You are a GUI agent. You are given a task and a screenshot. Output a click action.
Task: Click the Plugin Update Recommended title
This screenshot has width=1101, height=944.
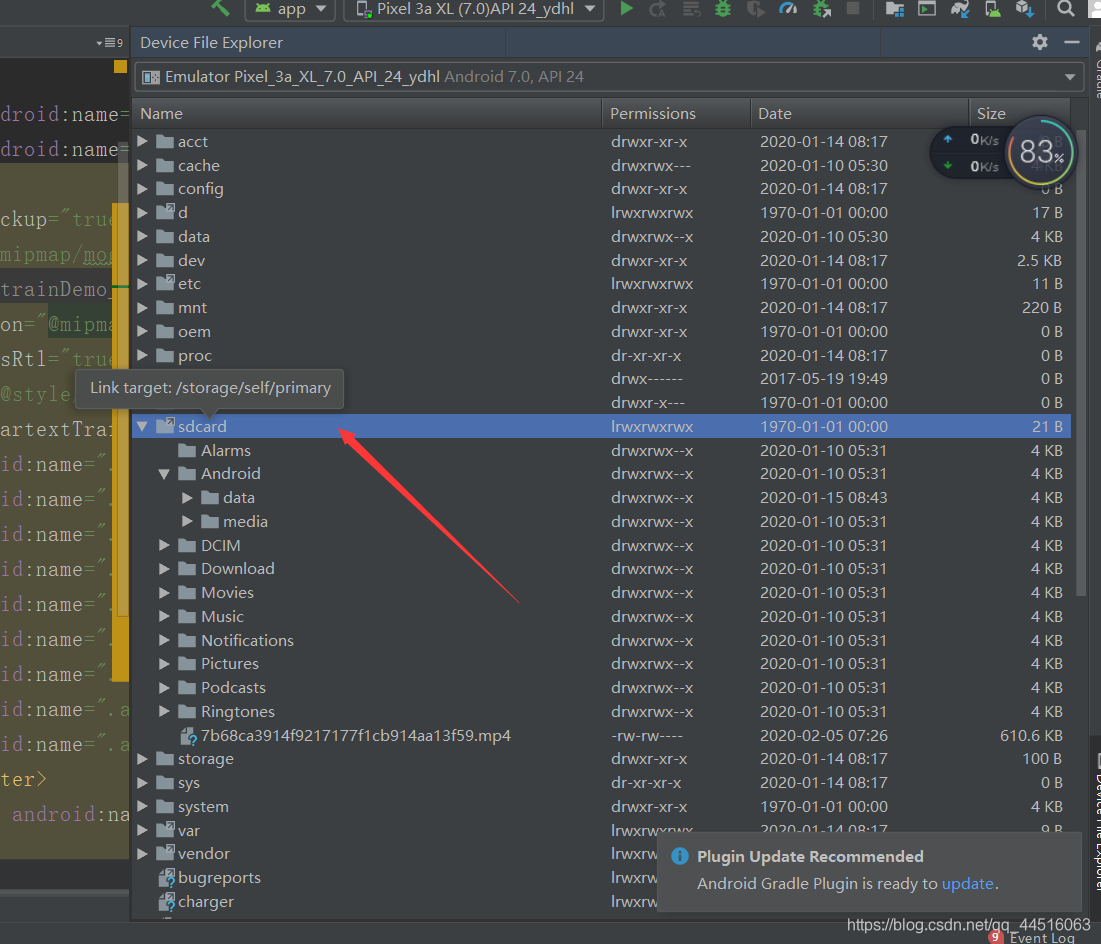point(810,856)
